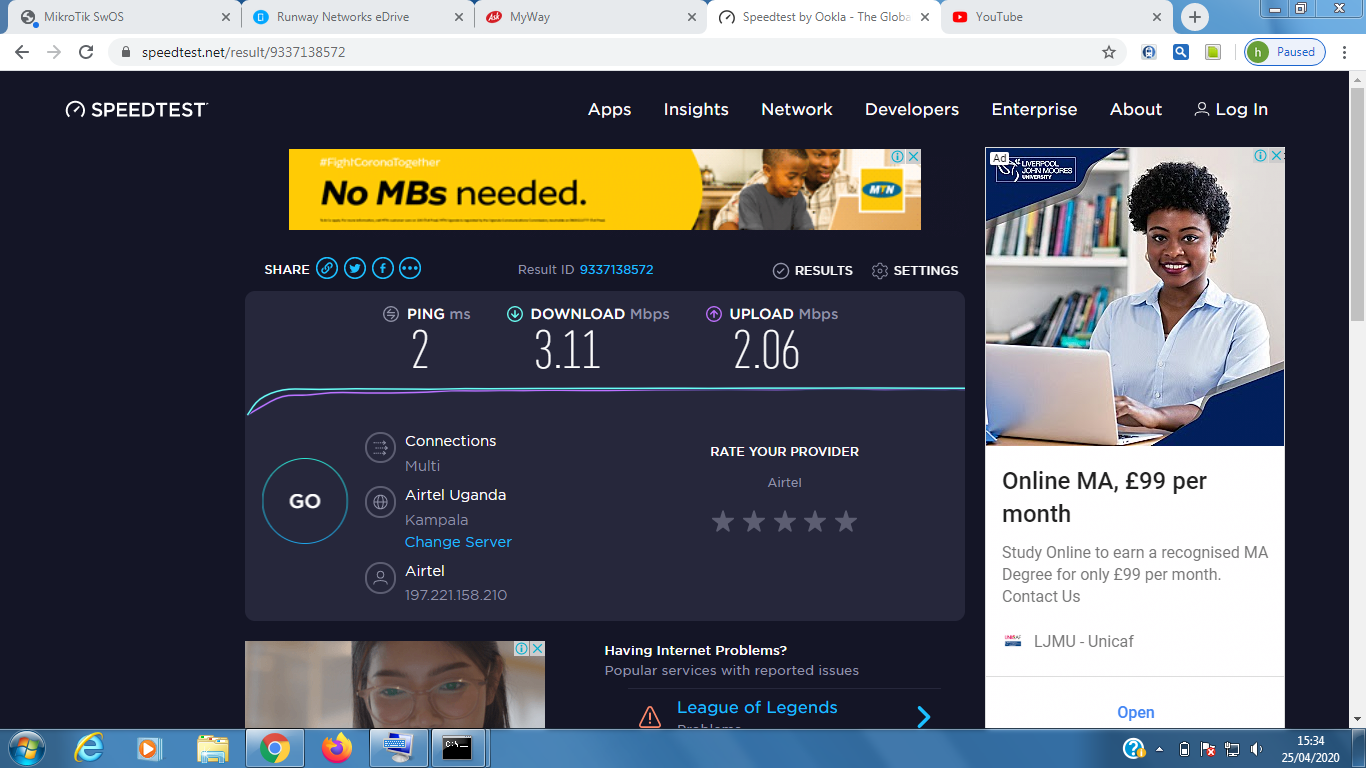Screen dimensions: 1366x768
Task: Bookmark this page with star icon
Action: tap(1108, 52)
